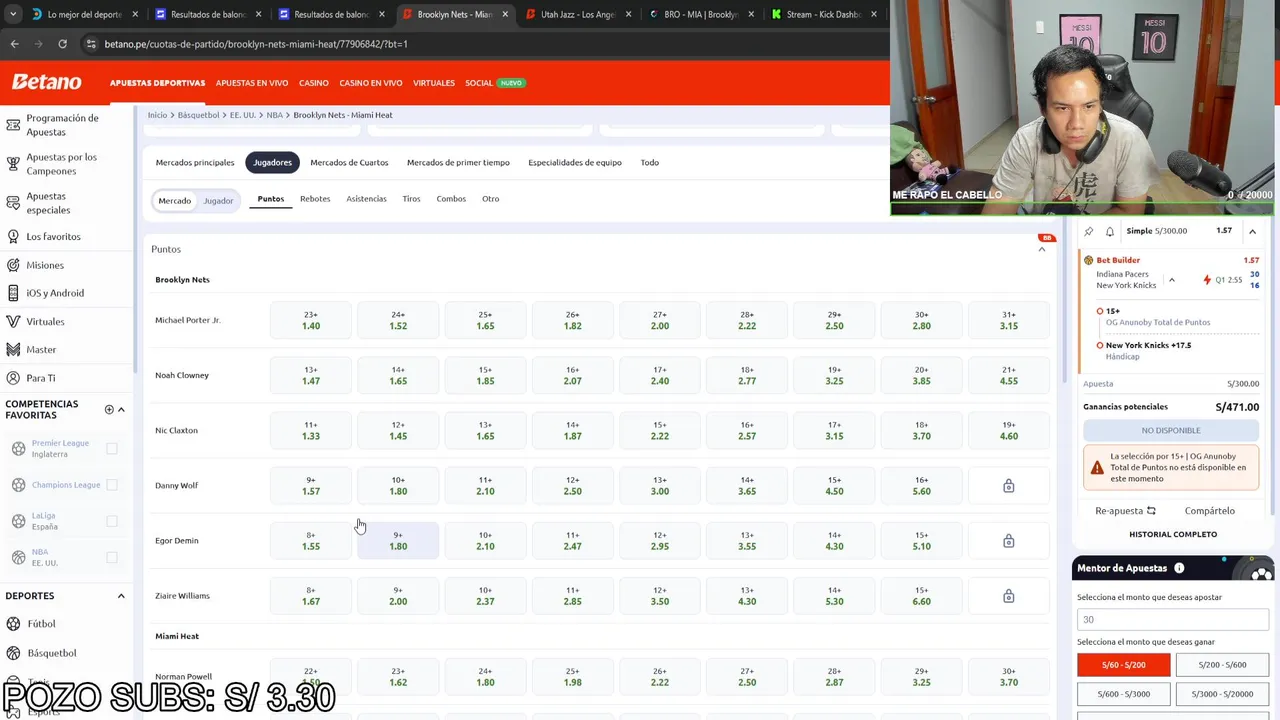Collapse the Competencias Favoritas section
1280x720 pixels.
[121, 409]
